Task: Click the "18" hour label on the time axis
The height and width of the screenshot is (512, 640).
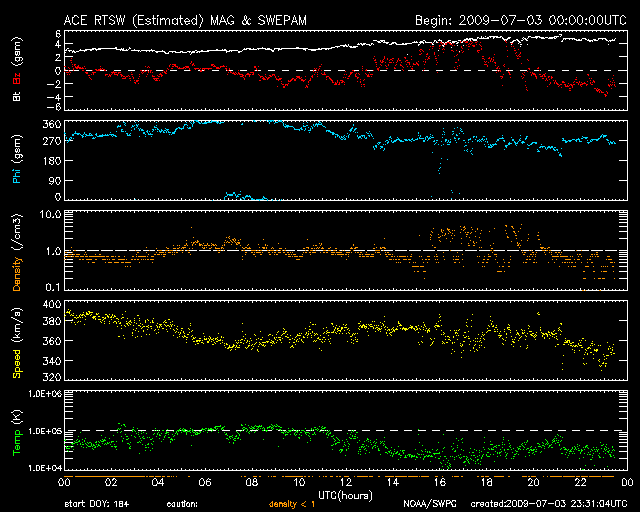Action: (487, 482)
